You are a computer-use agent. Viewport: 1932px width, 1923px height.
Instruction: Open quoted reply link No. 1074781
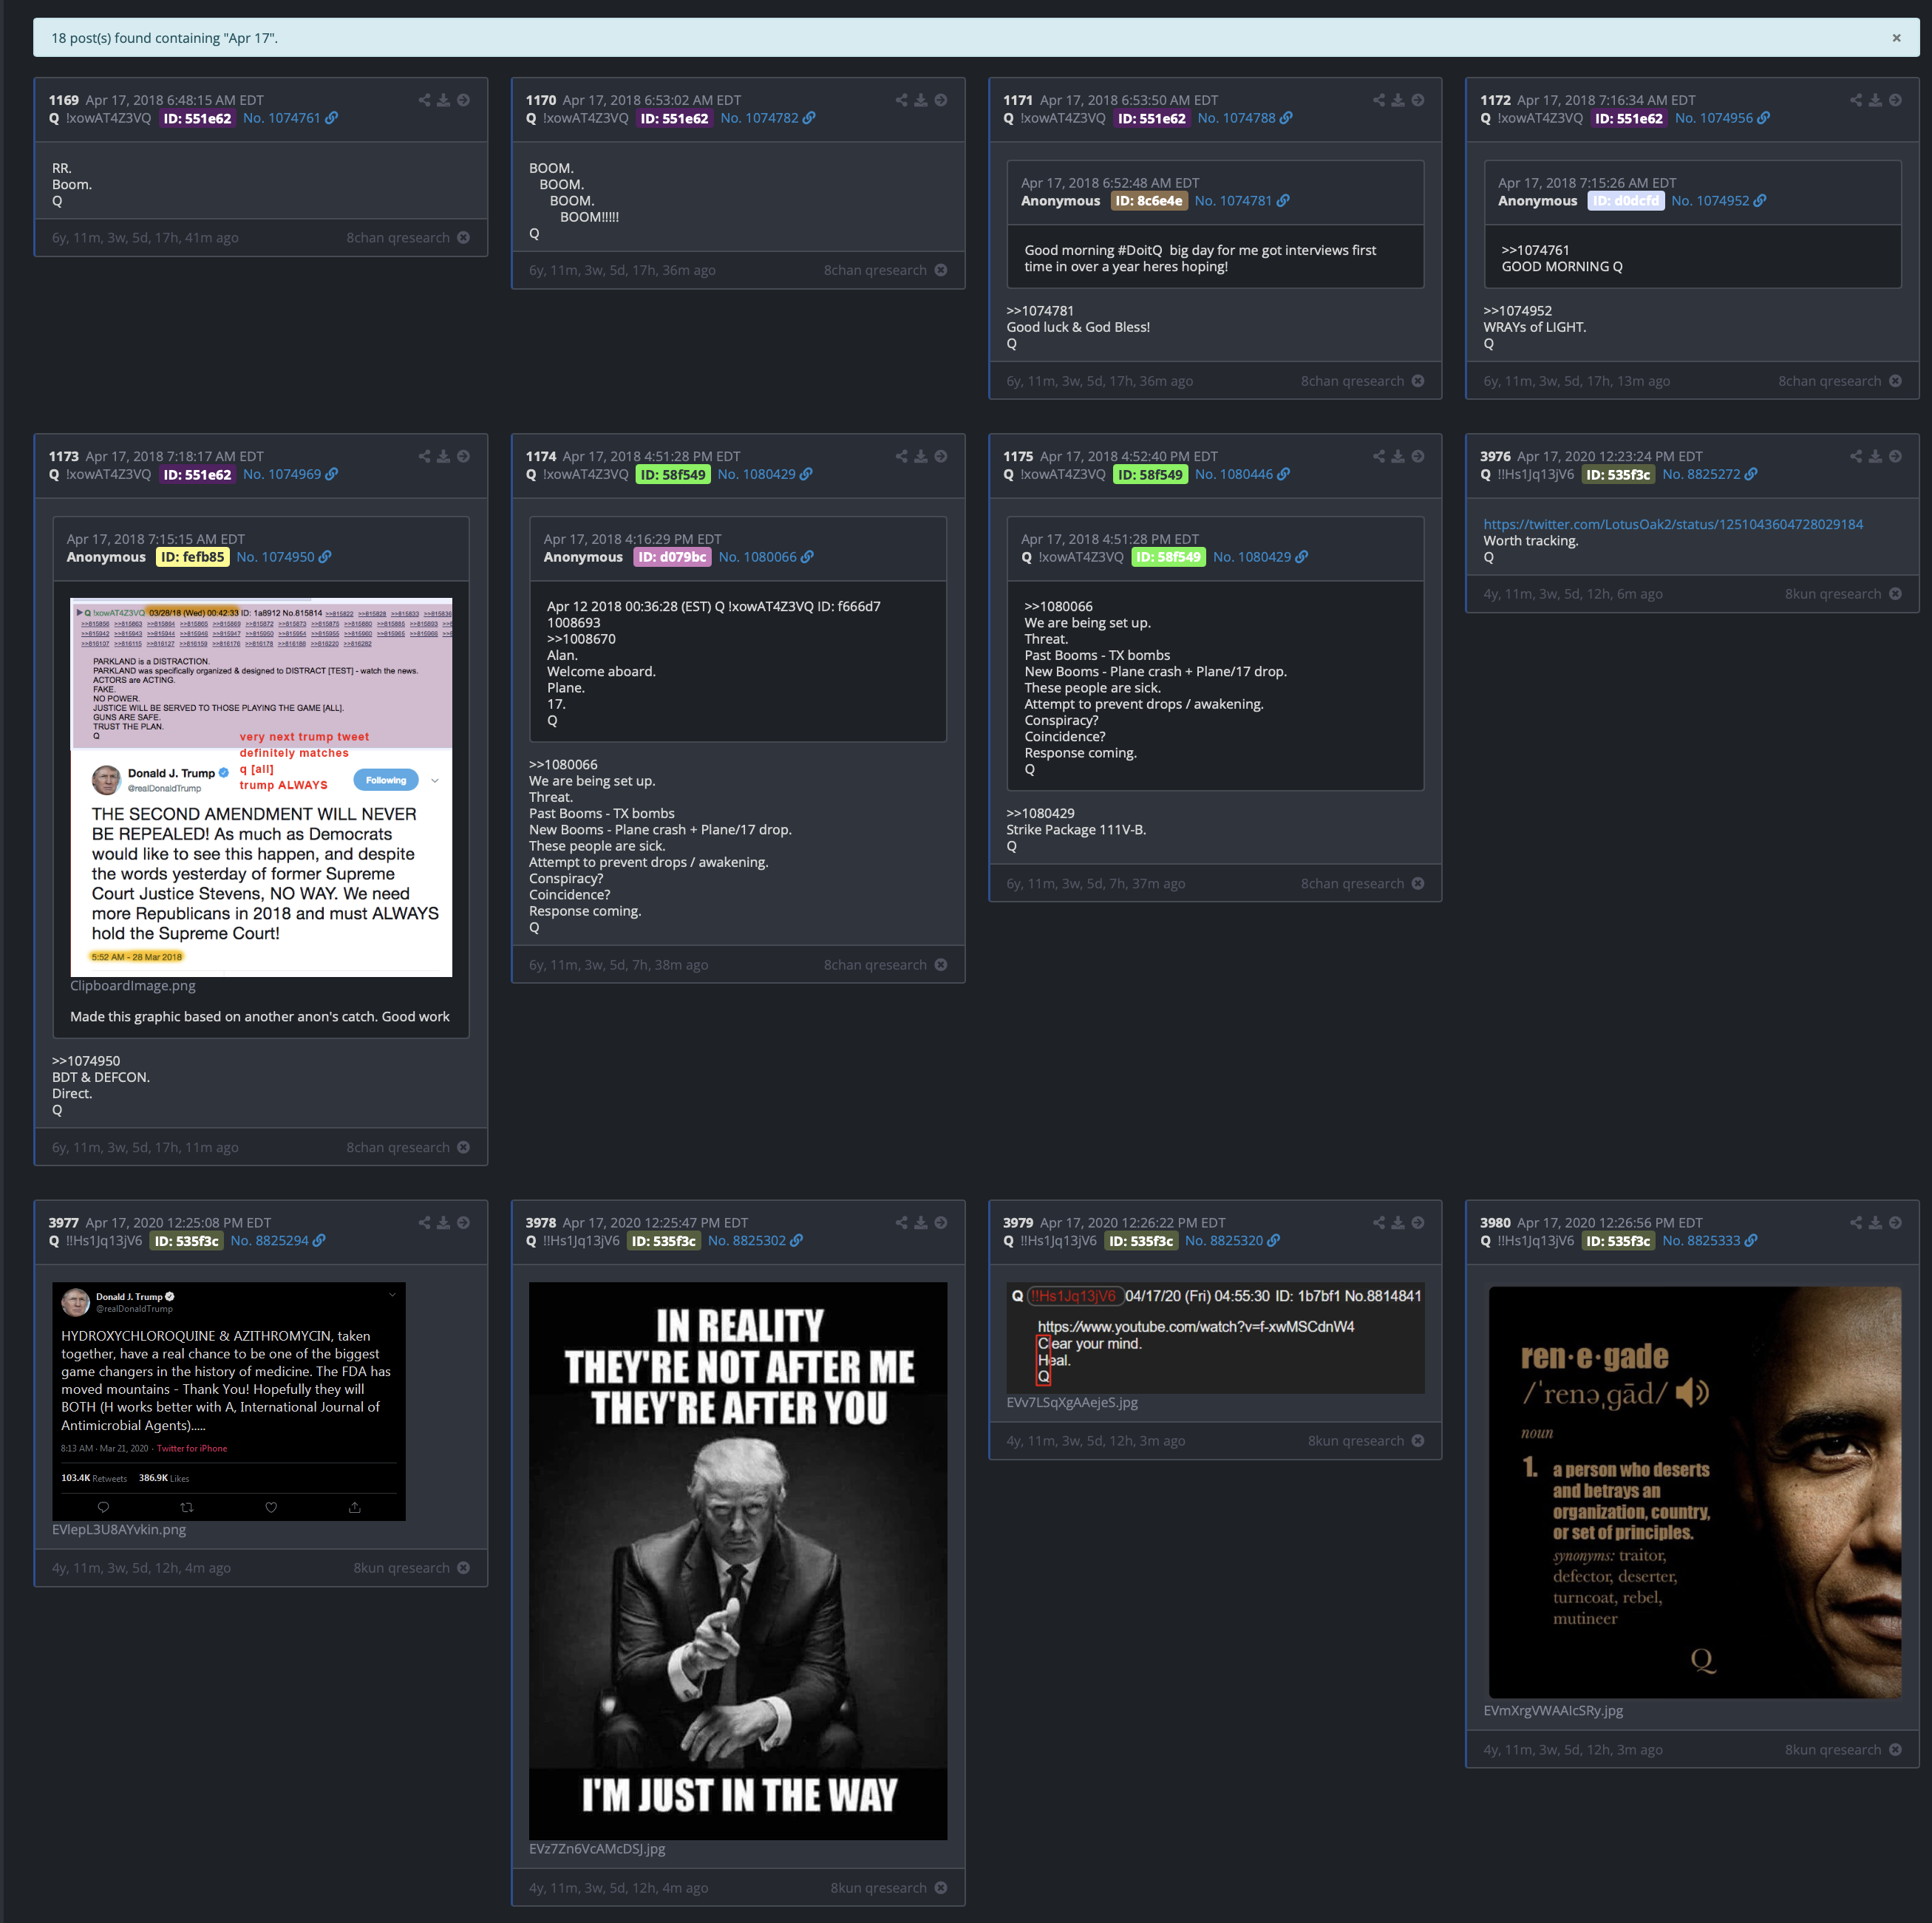click(1241, 201)
